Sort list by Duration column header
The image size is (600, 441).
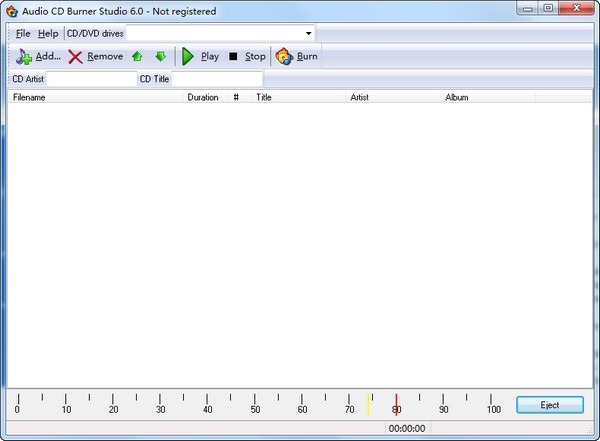(x=203, y=98)
